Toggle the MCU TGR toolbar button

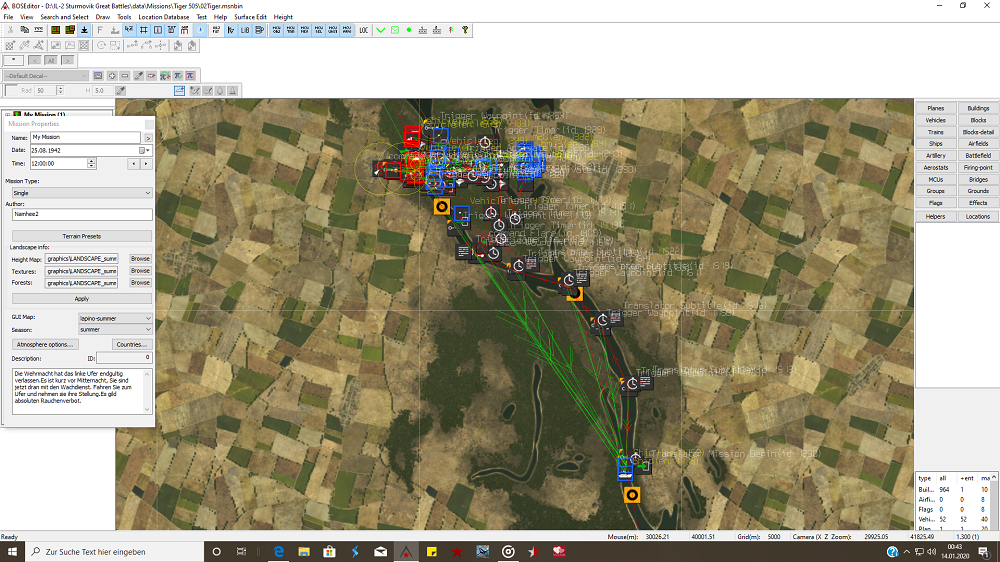pyautogui.click(x=290, y=30)
